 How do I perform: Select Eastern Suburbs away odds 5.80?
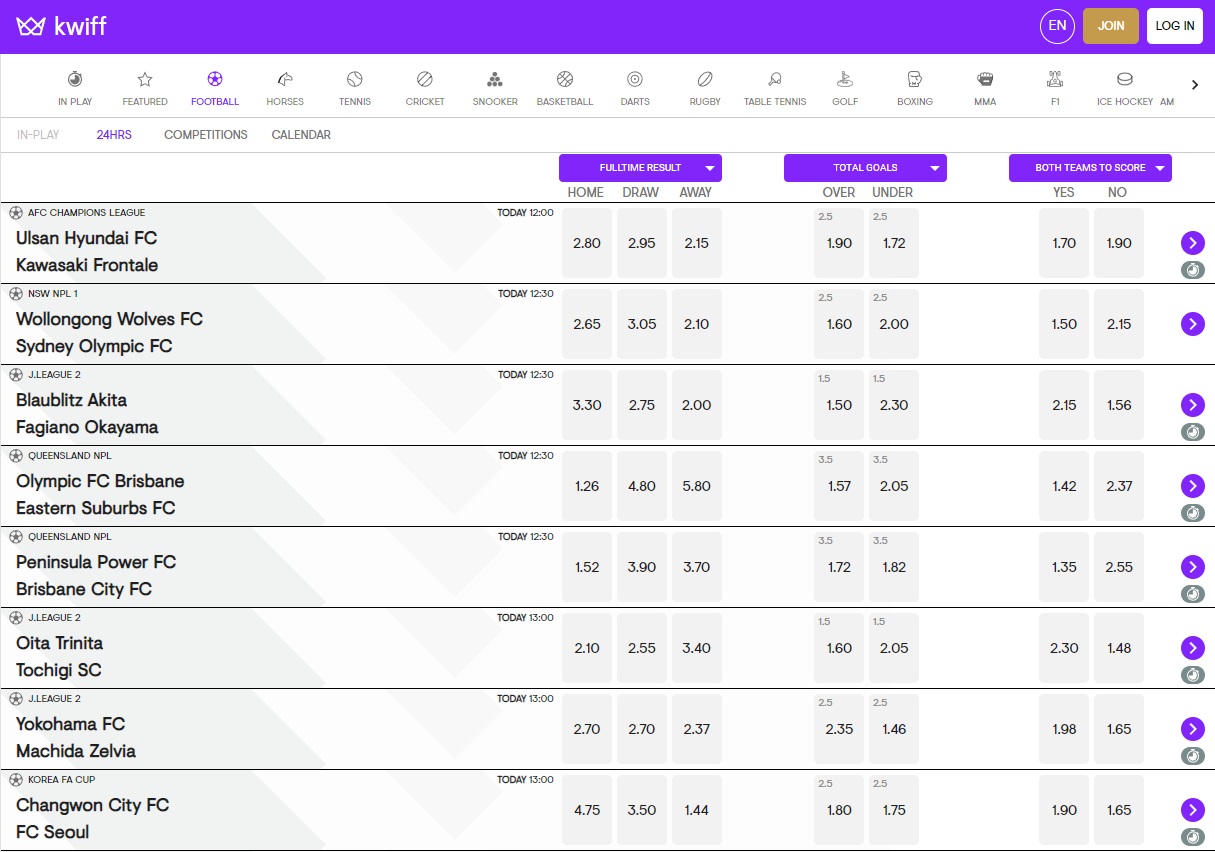pyautogui.click(x=697, y=486)
